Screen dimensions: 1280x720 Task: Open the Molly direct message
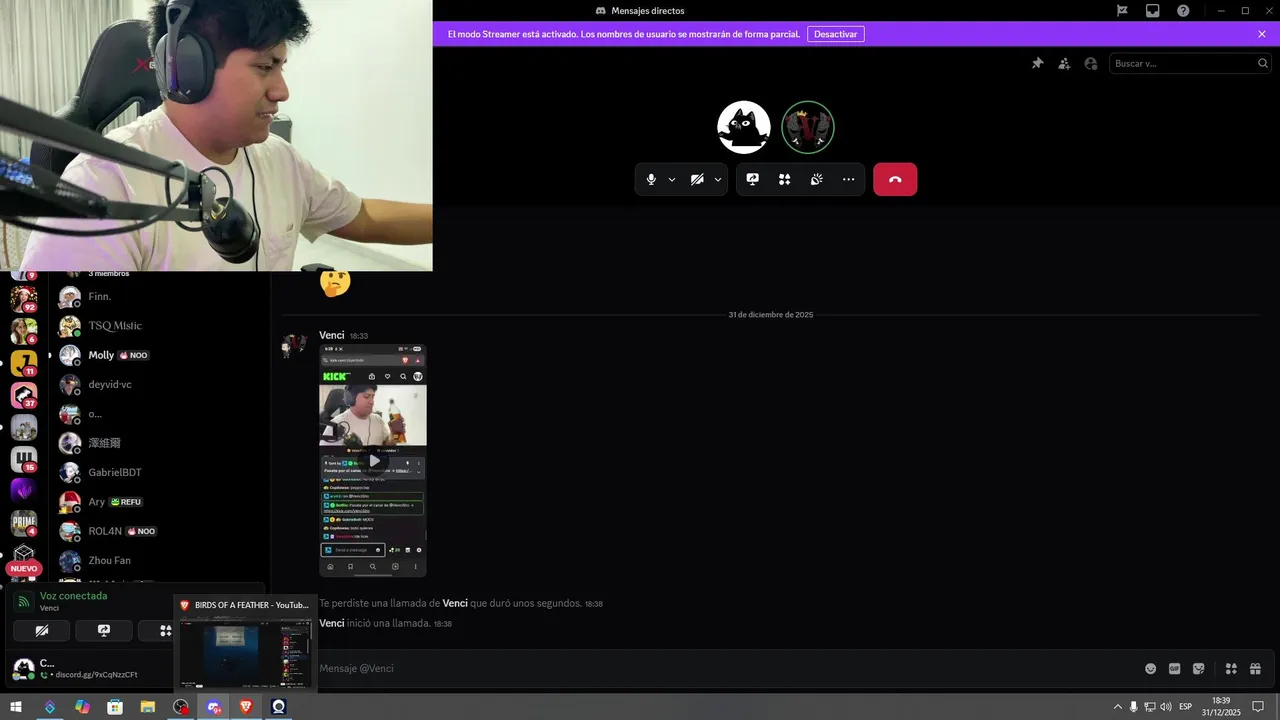(158, 355)
